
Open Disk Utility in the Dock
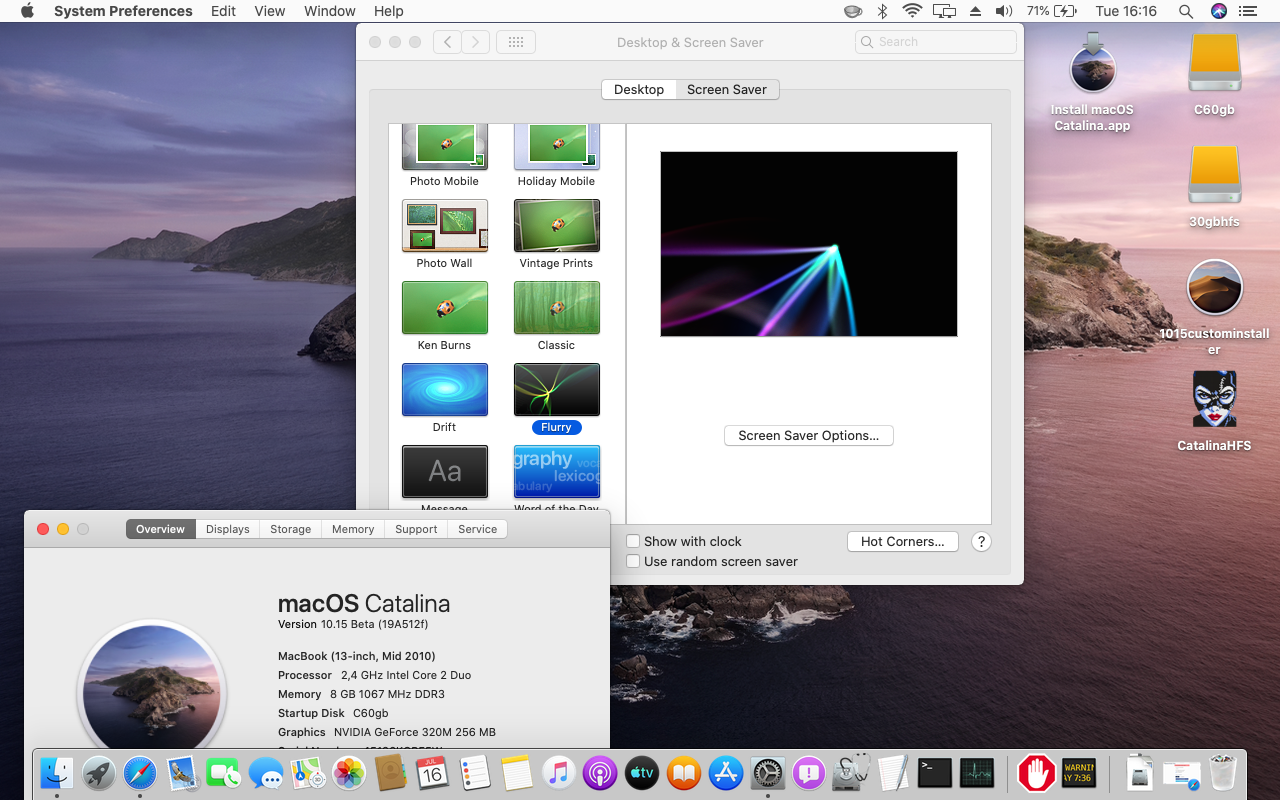point(851,773)
